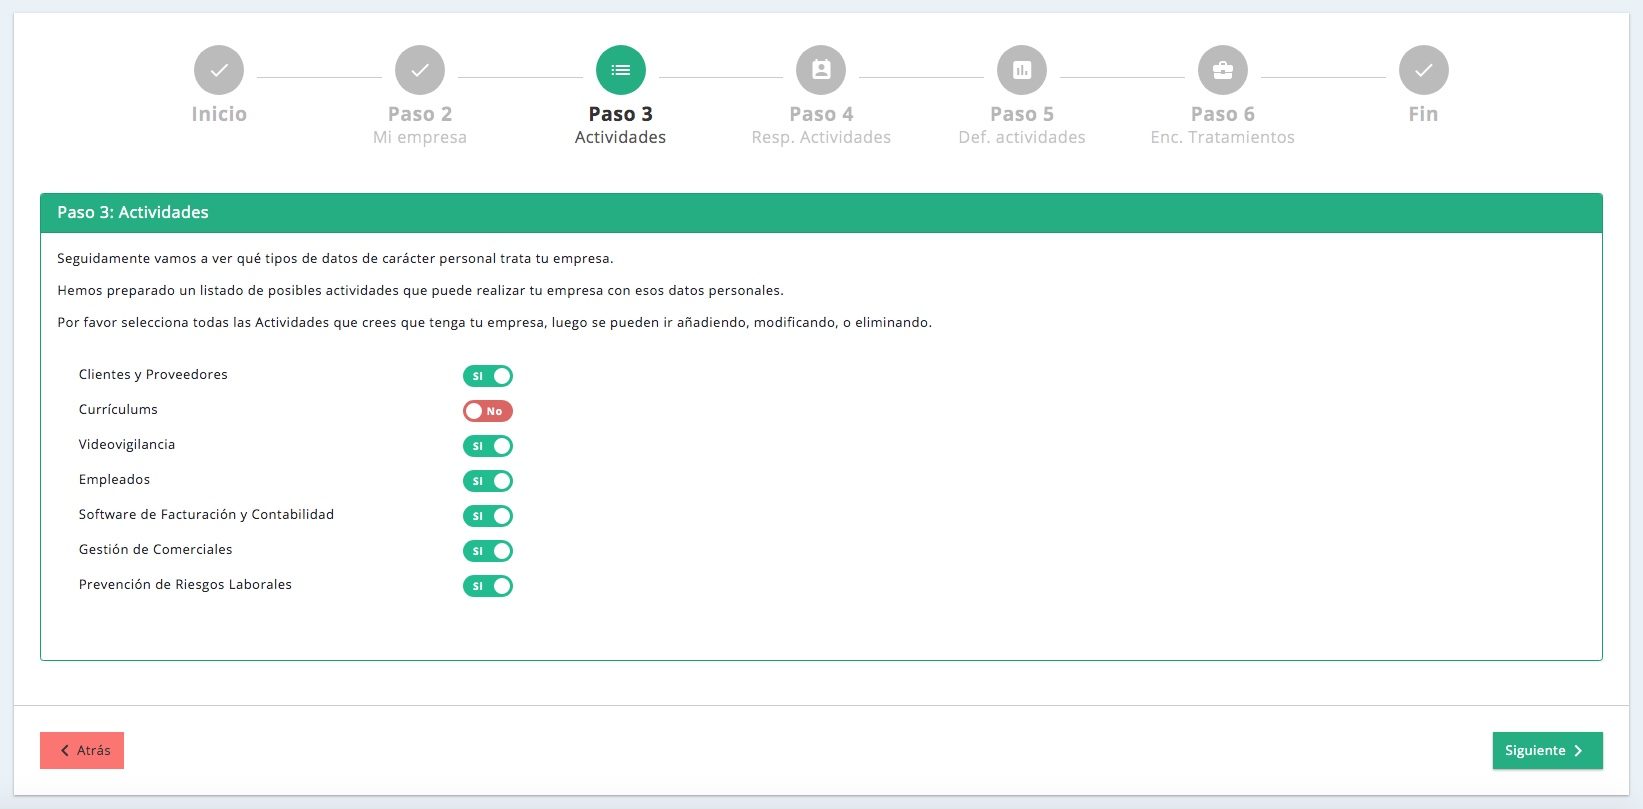Click the 'Mi empresa' step subtitle
The height and width of the screenshot is (809, 1643).
pos(420,138)
